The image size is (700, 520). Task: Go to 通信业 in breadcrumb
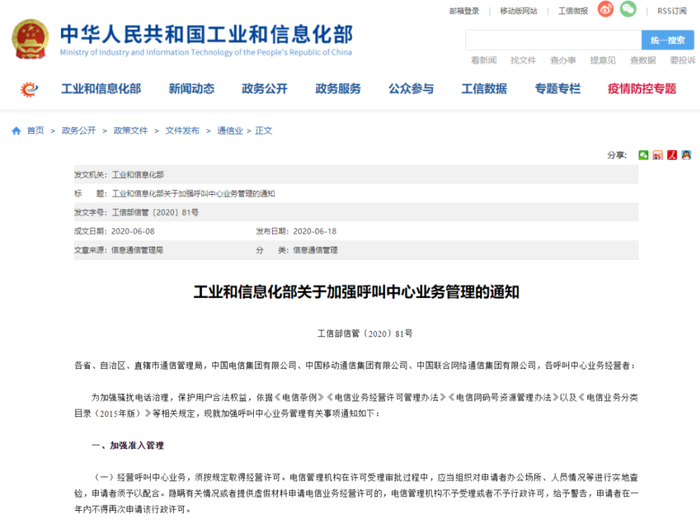click(x=230, y=131)
